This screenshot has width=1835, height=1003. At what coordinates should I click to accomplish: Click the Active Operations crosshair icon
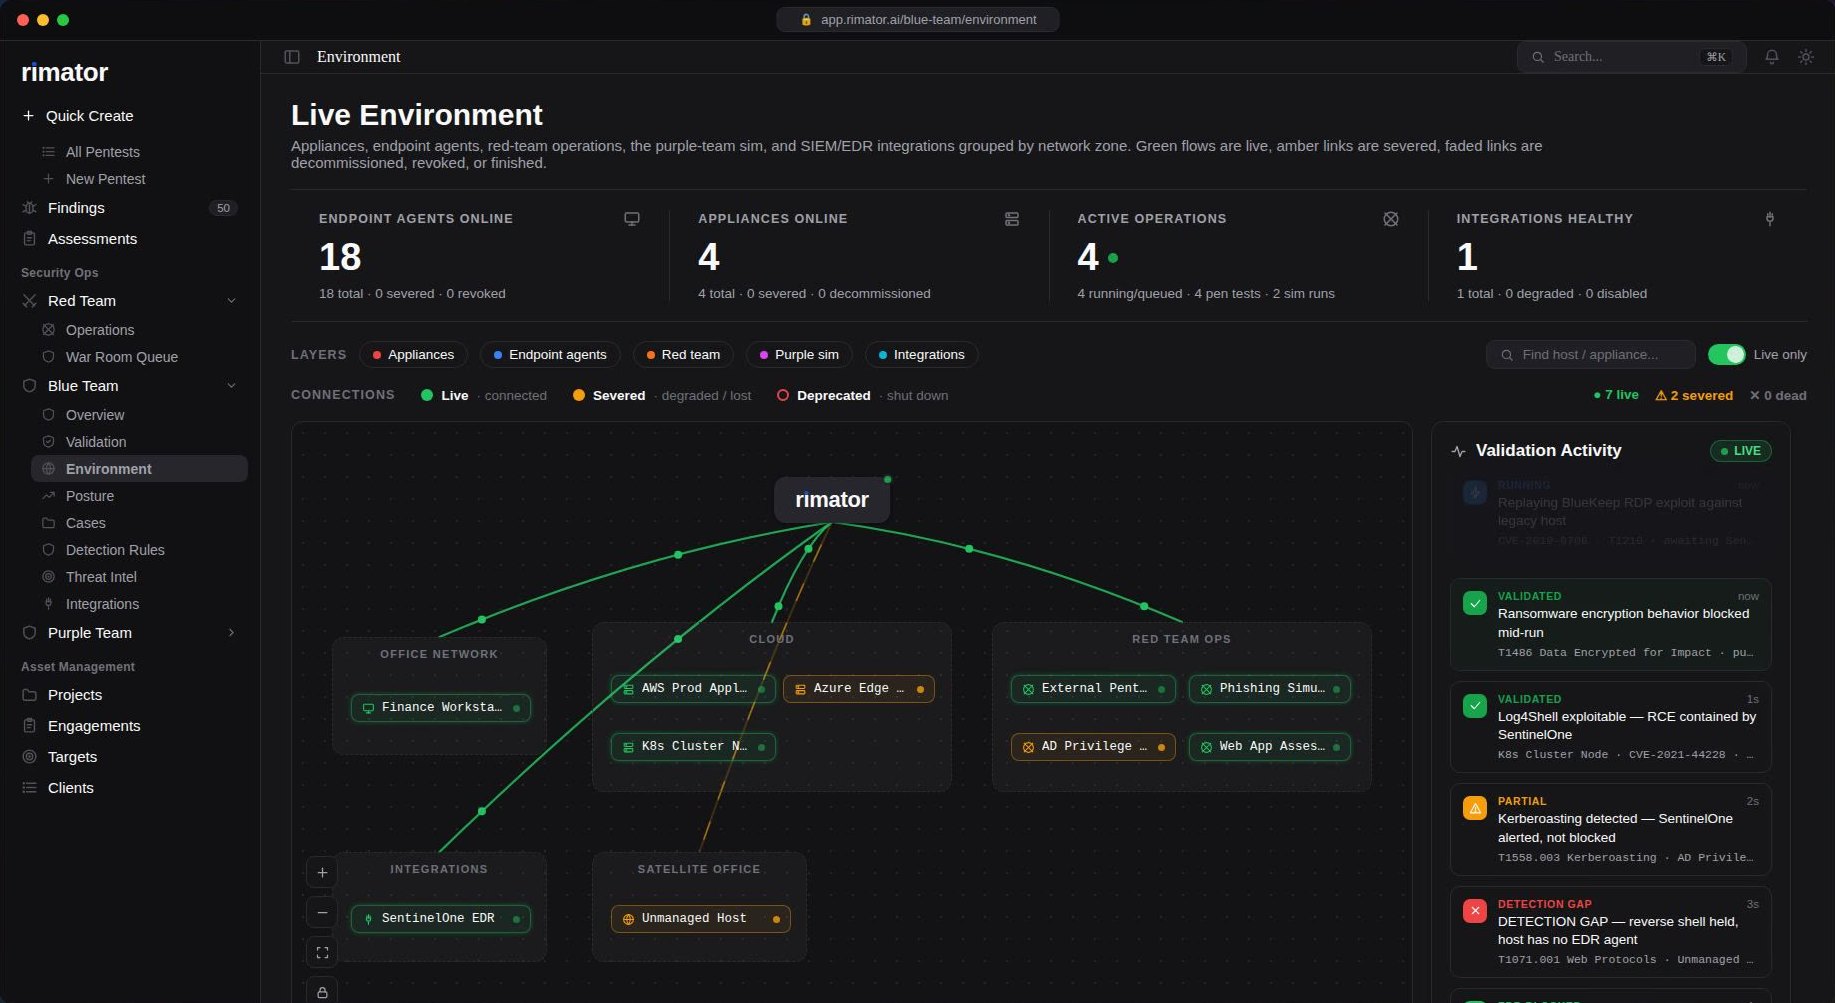pyautogui.click(x=1391, y=219)
